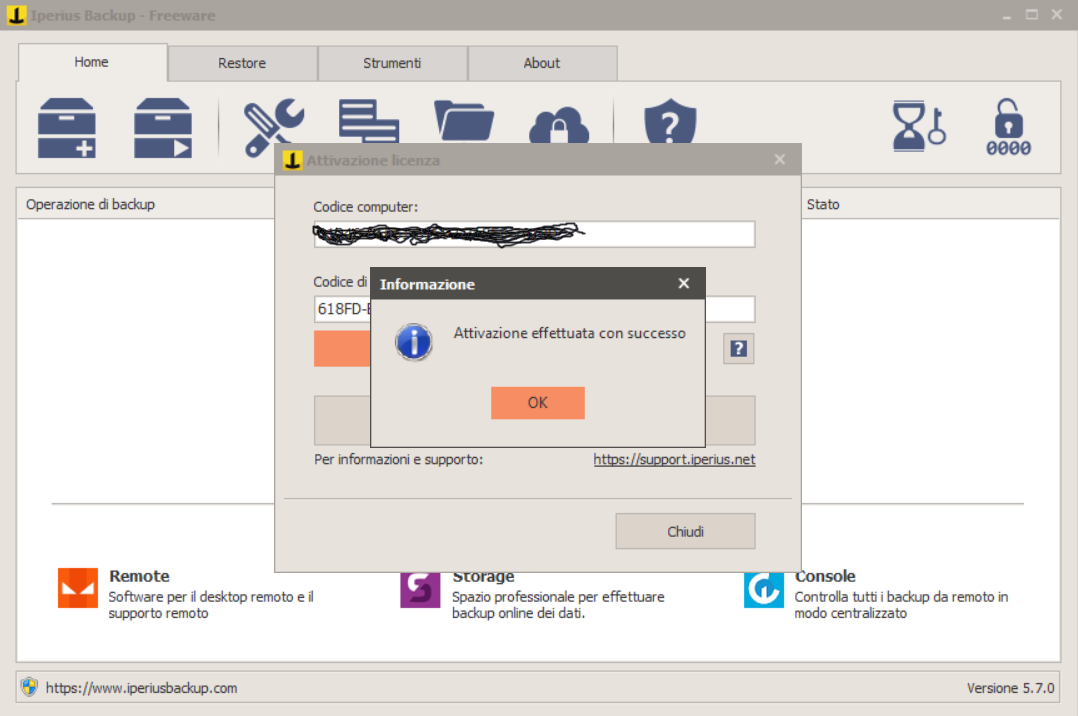Image resolution: width=1078 pixels, height=716 pixels.
Task: Click the blue information icon in the dialog
Action: tap(414, 342)
